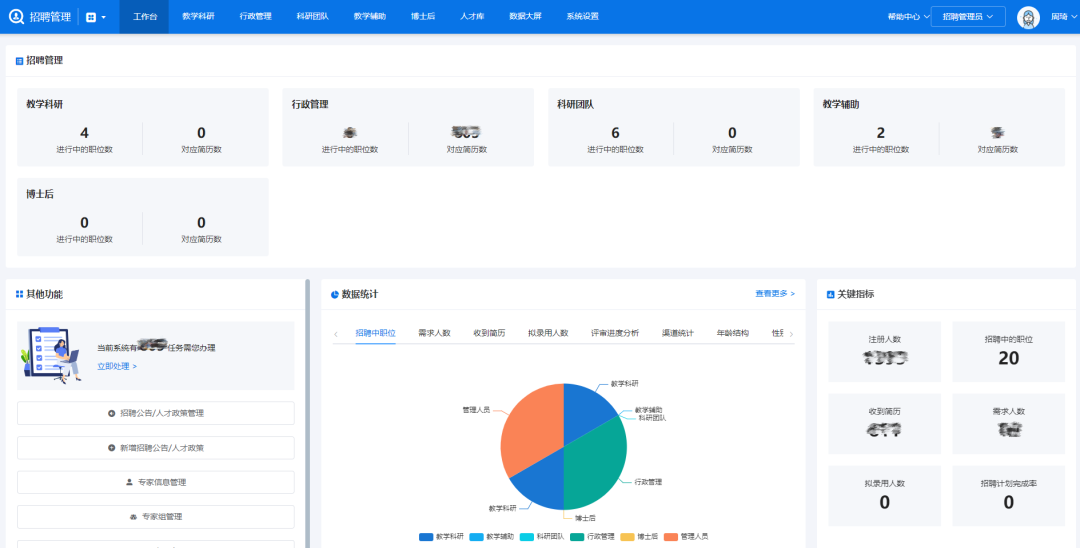Toggle 教学辅助 legend swatch
The width and height of the screenshot is (1080, 548).
point(476,537)
